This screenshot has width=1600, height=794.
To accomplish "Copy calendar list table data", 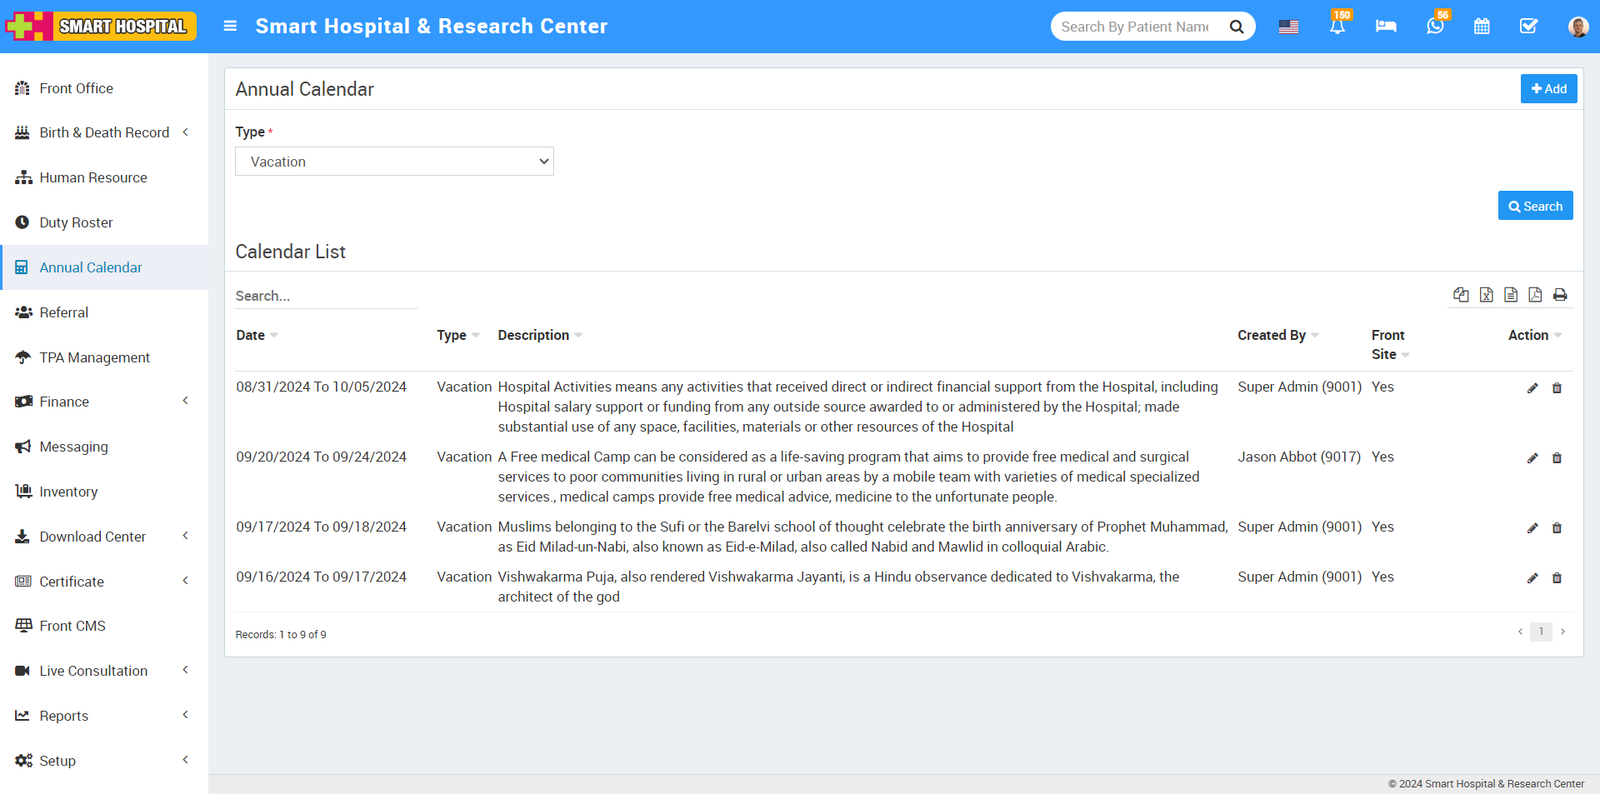I will [1461, 295].
